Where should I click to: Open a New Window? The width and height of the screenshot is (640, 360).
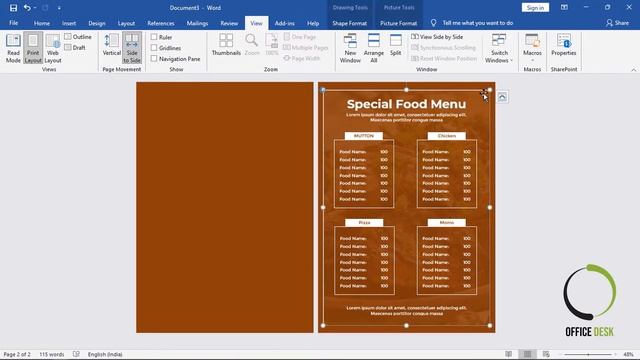(350, 49)
